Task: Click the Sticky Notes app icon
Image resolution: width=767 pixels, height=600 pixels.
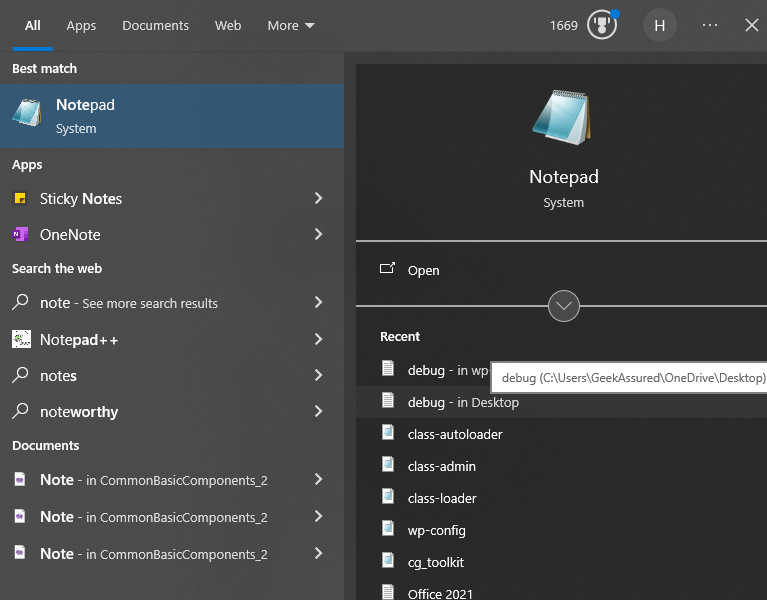Action: (20, 198)
